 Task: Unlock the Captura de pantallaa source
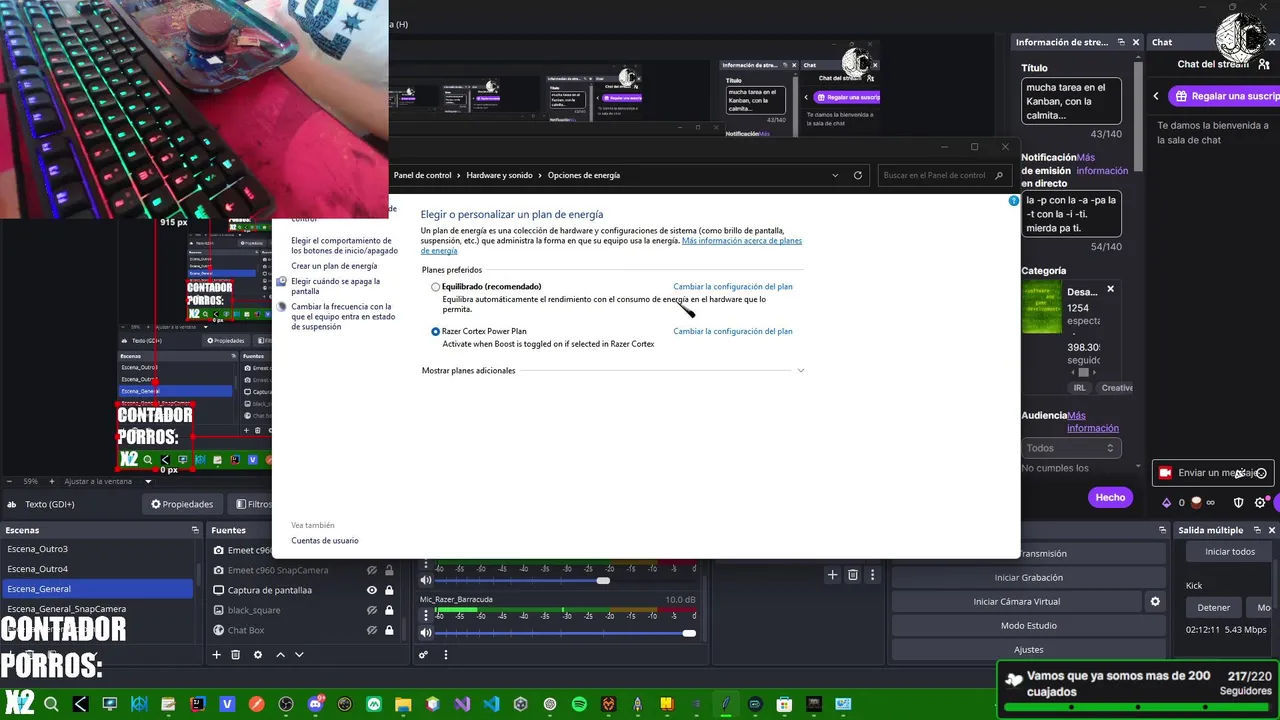coord(389,590)
